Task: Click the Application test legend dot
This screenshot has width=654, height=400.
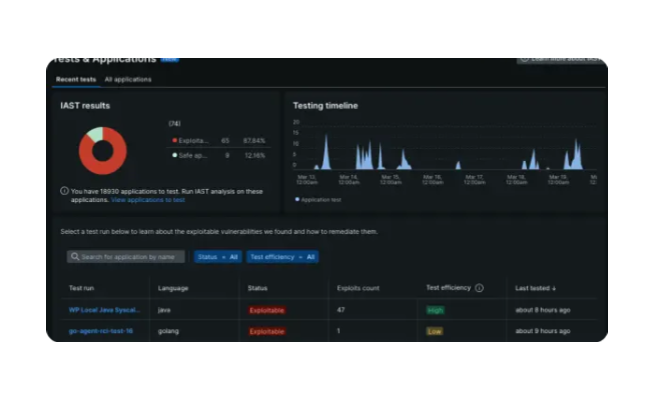Action: [297, 199]
